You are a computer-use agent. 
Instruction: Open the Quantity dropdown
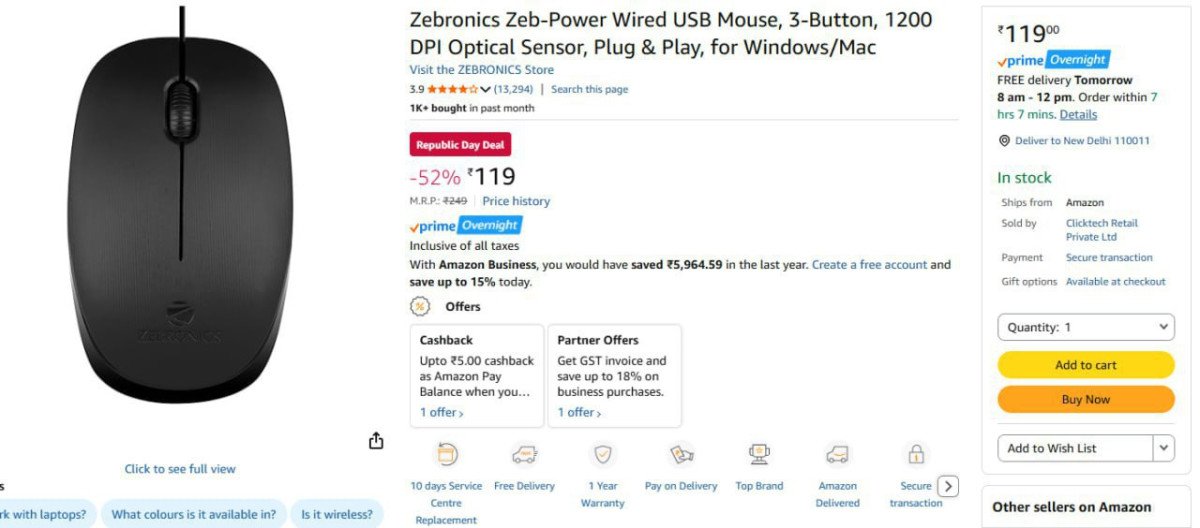point(1086,327)
